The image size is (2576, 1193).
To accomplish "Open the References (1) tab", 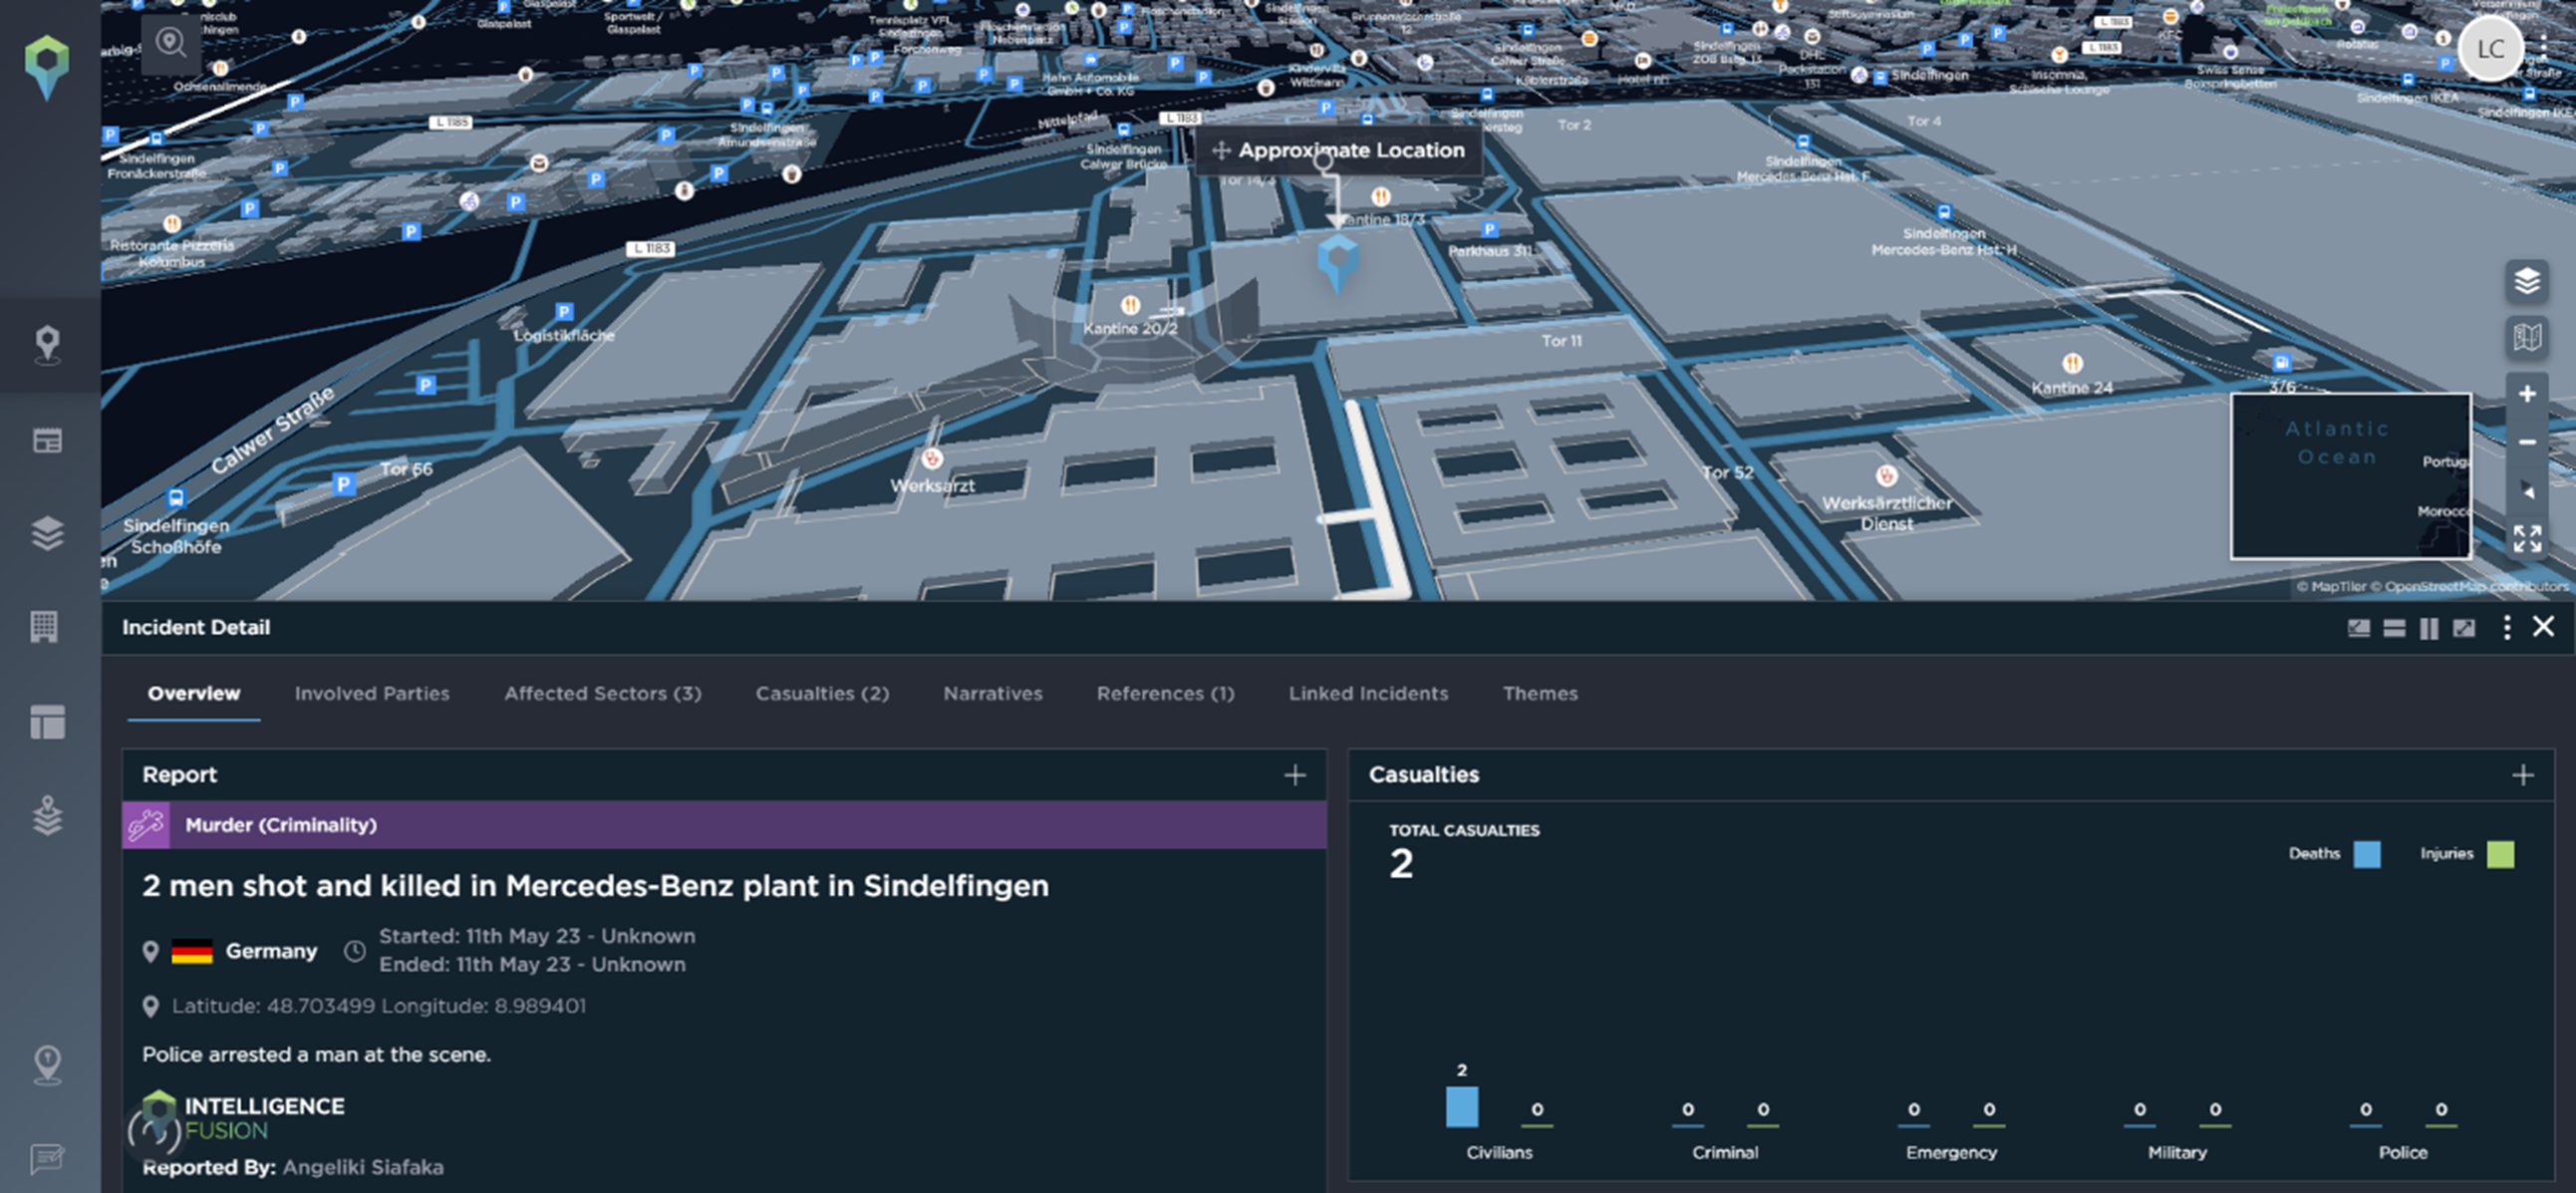I will click(x=1166, y=693).
